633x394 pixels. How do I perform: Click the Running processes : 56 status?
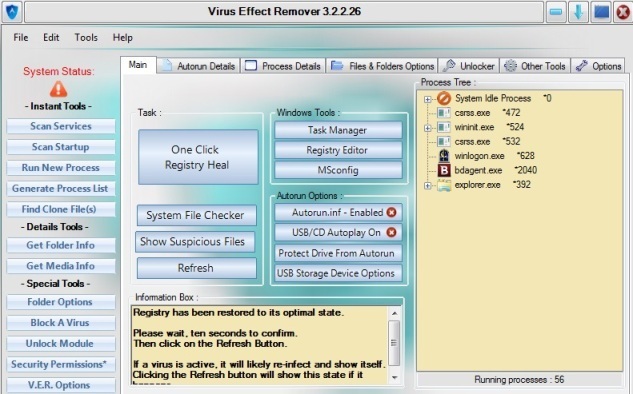point(519,380)
